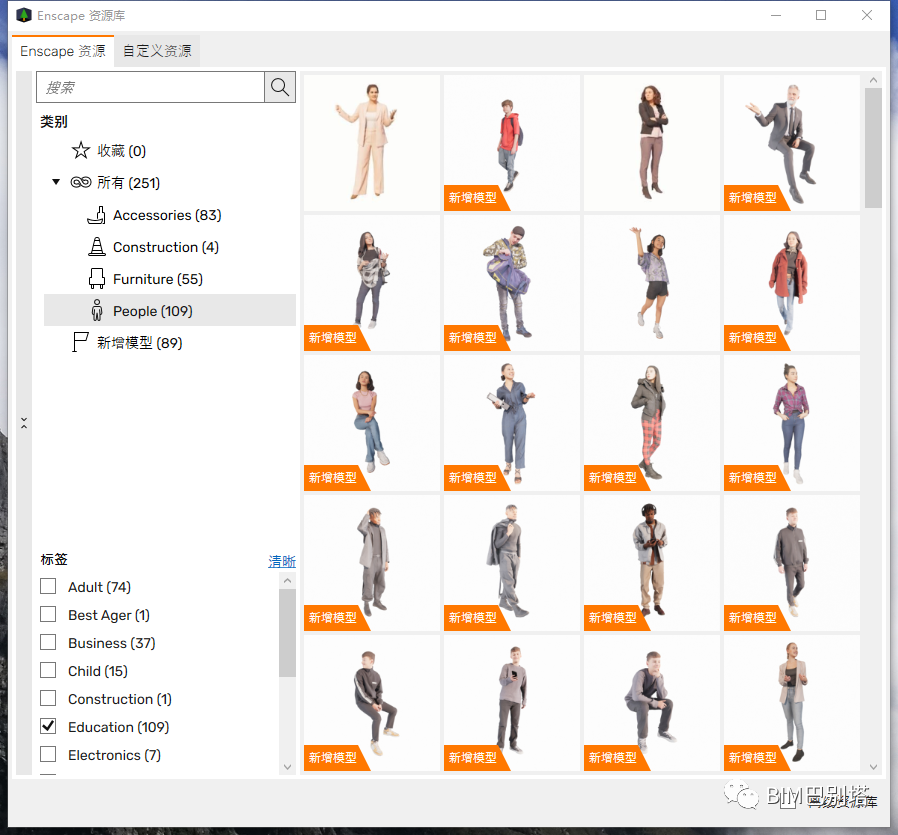This screenshot has height=835, width=898.
Task: Select the woman in beige suit thumbnail
Action: pos(372,143)
